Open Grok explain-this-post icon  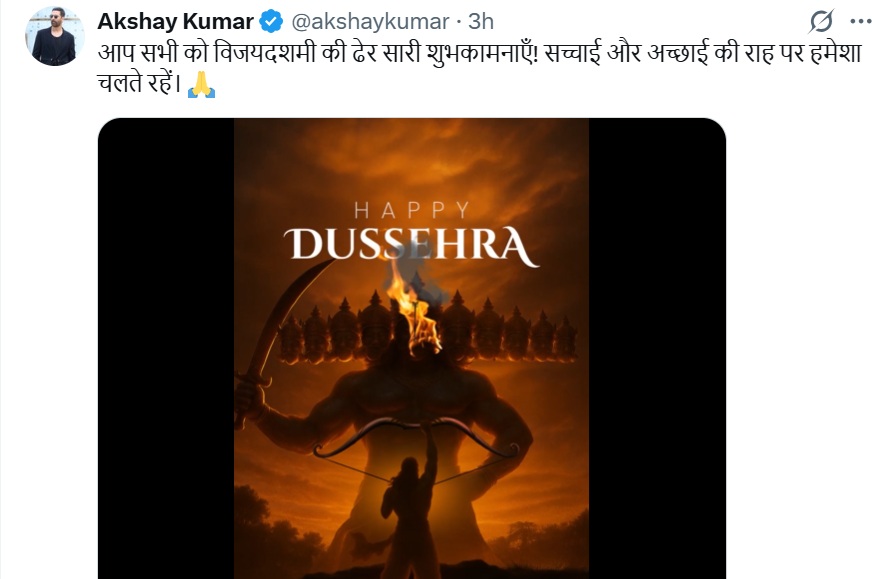[821, 22]
